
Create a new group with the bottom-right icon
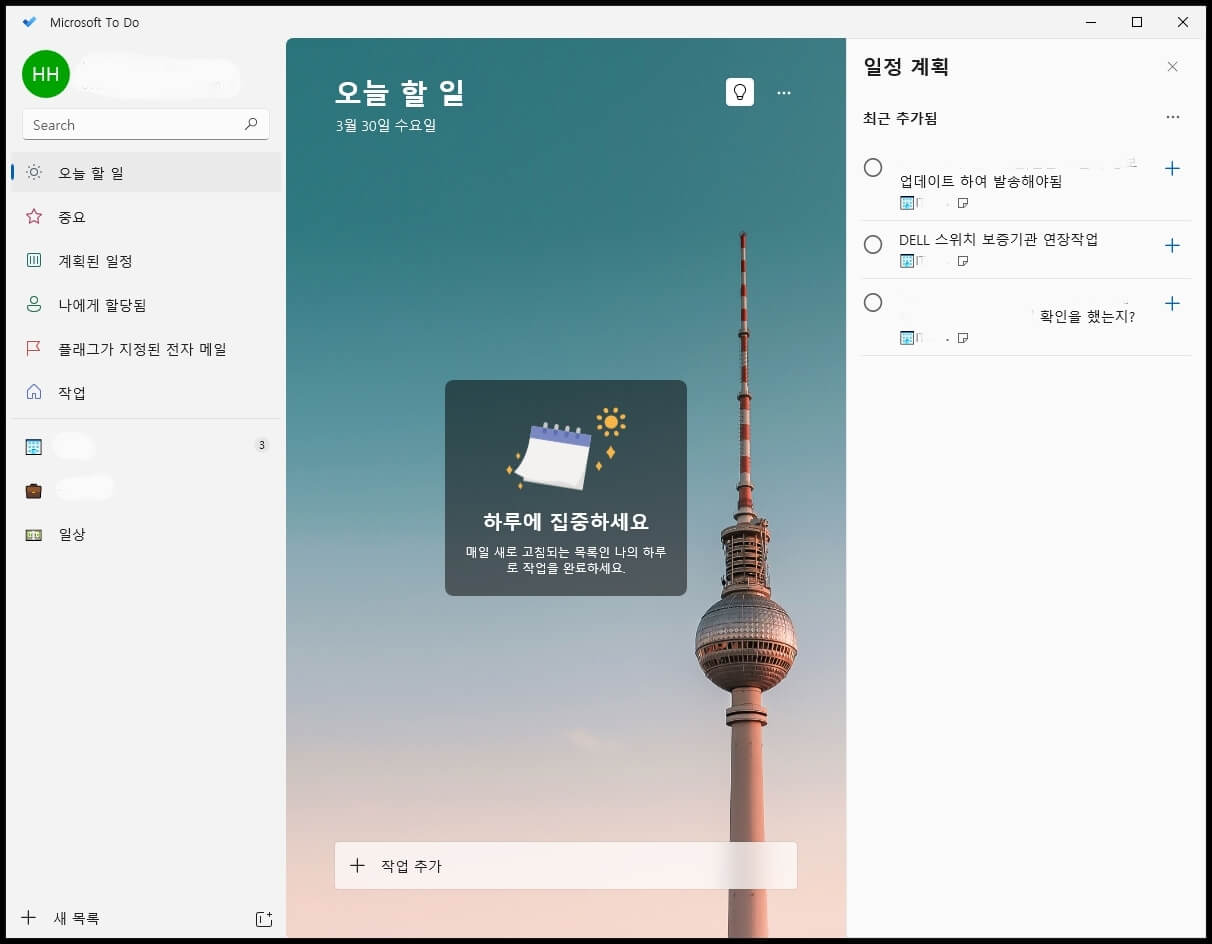click(x=263, y=918)
